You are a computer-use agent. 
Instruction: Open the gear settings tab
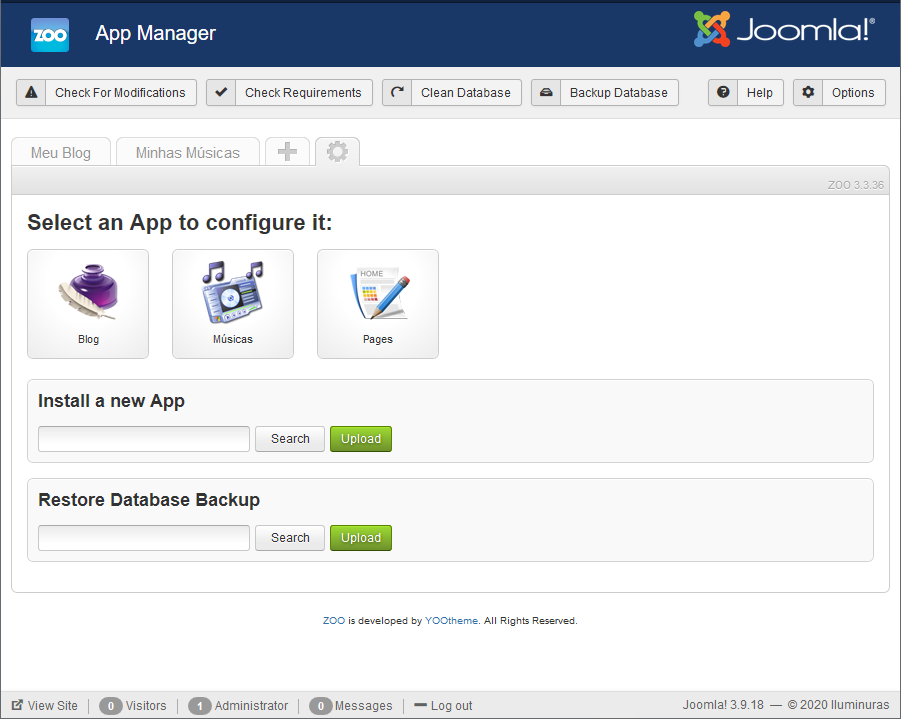point(337,152)
